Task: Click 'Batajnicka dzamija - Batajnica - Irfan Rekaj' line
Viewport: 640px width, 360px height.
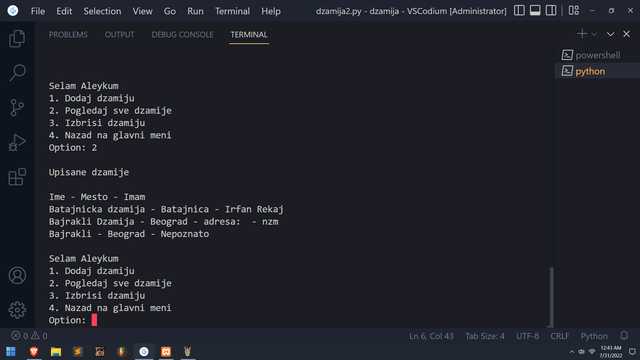Action: (x=166, y=209)
